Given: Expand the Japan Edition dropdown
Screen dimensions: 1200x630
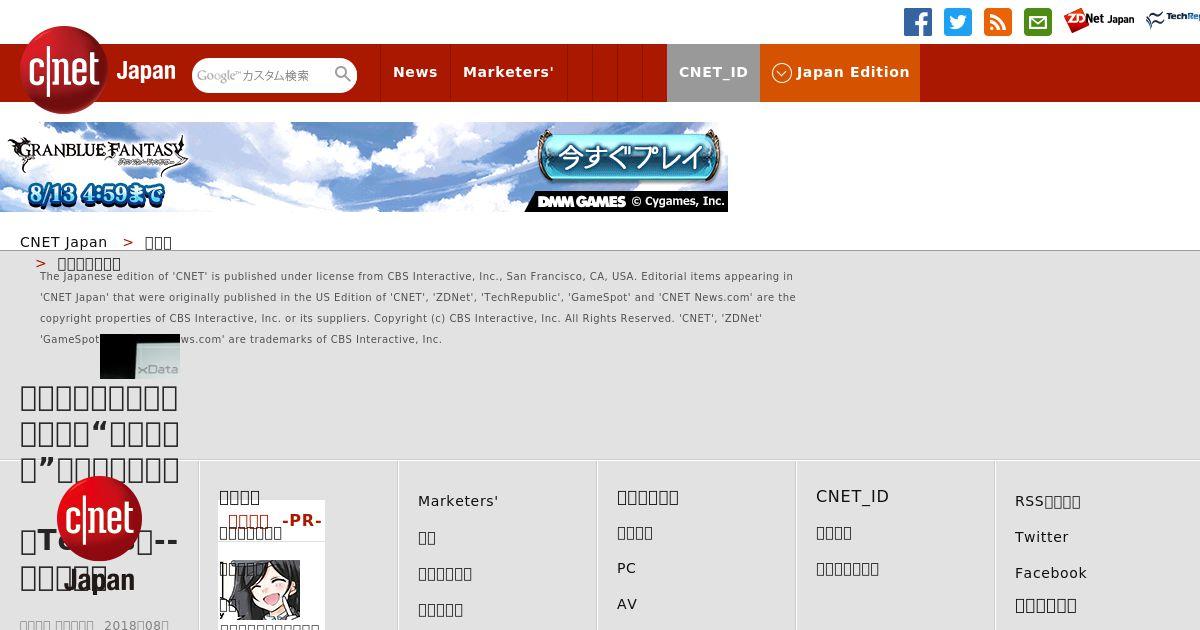Looking at the screenshot, I should (840, 72).
